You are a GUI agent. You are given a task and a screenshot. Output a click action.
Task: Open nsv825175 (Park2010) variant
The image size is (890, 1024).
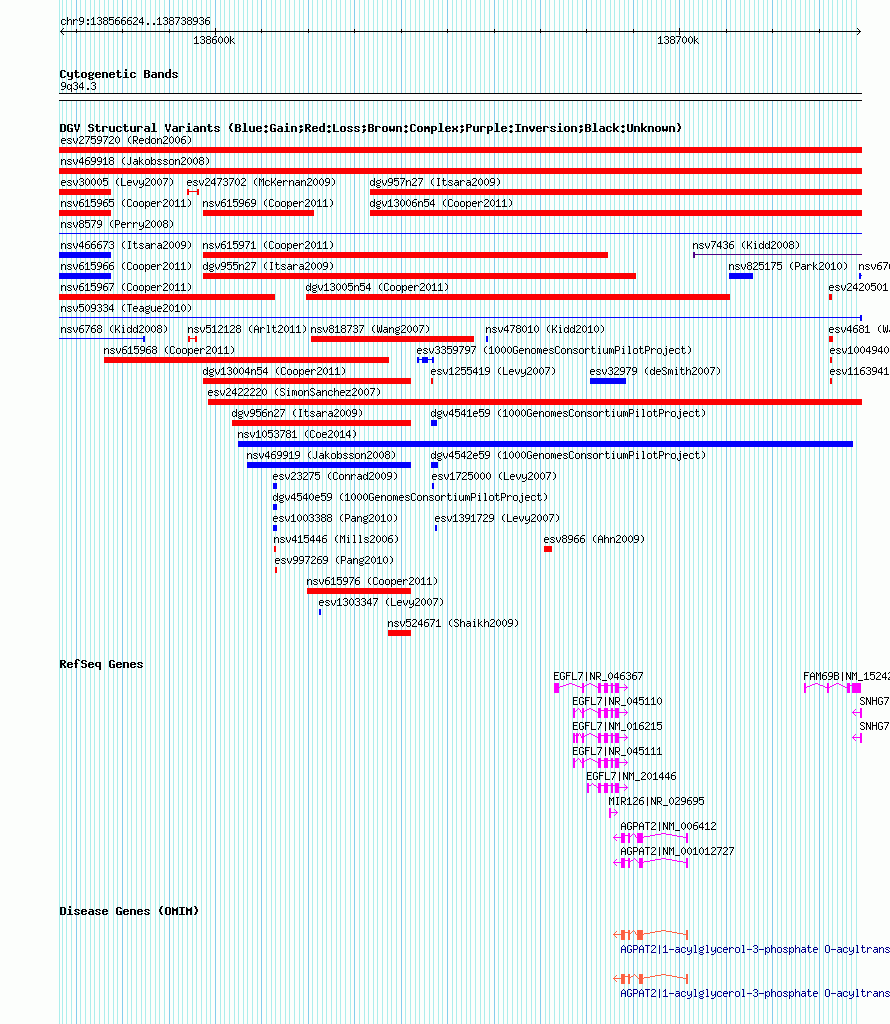coord(788,266)
